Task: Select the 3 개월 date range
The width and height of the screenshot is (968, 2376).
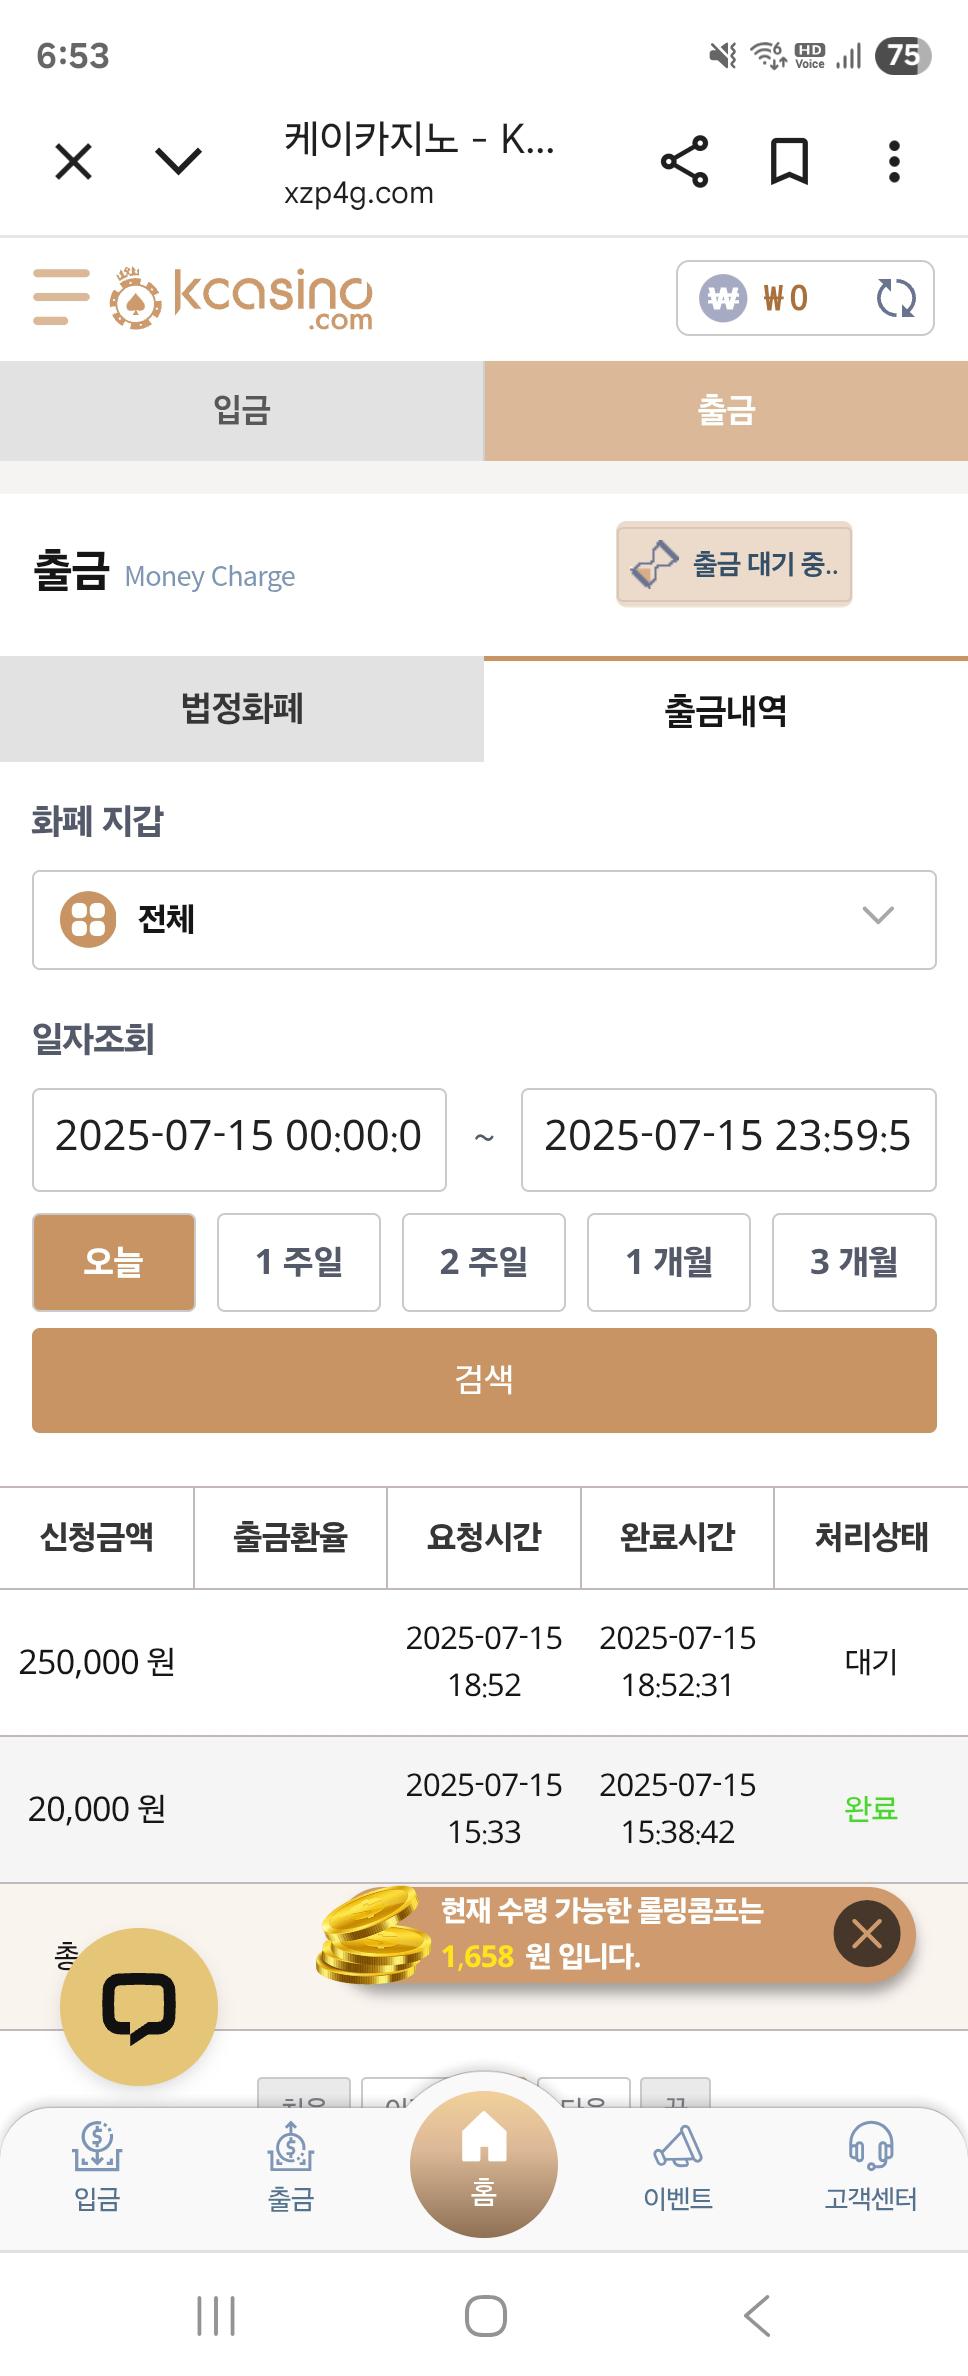Action: coord(854,1262)
